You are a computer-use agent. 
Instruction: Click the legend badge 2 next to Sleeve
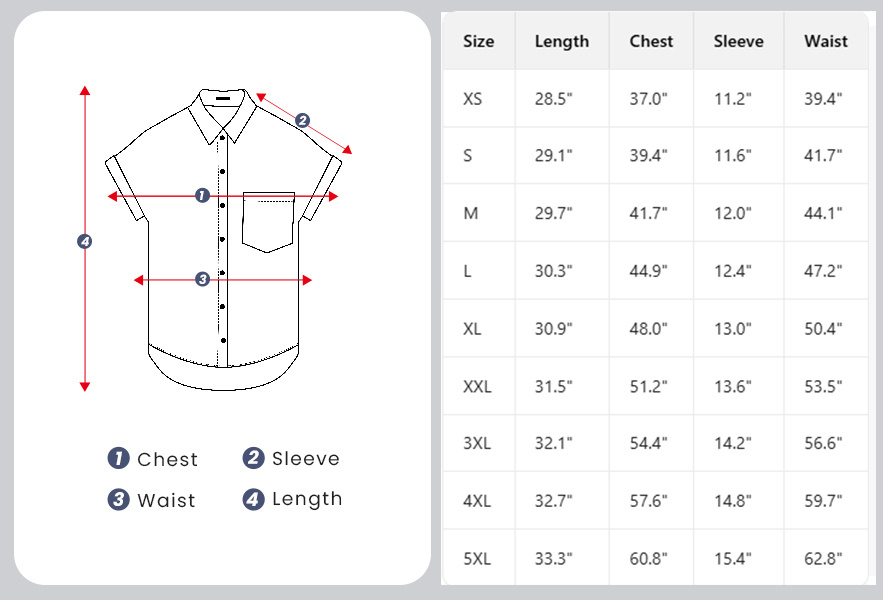(253, 458)
